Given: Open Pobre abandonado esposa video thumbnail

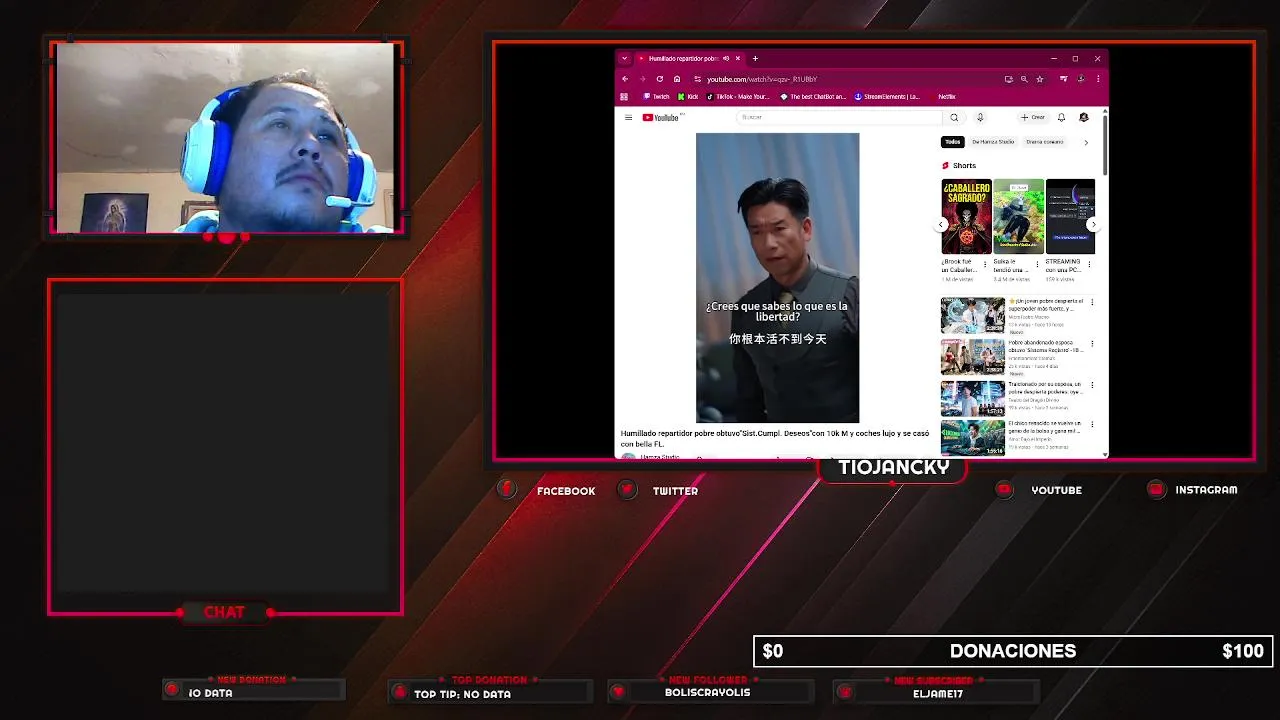Looking at the screenshot, I should [973, 357].
